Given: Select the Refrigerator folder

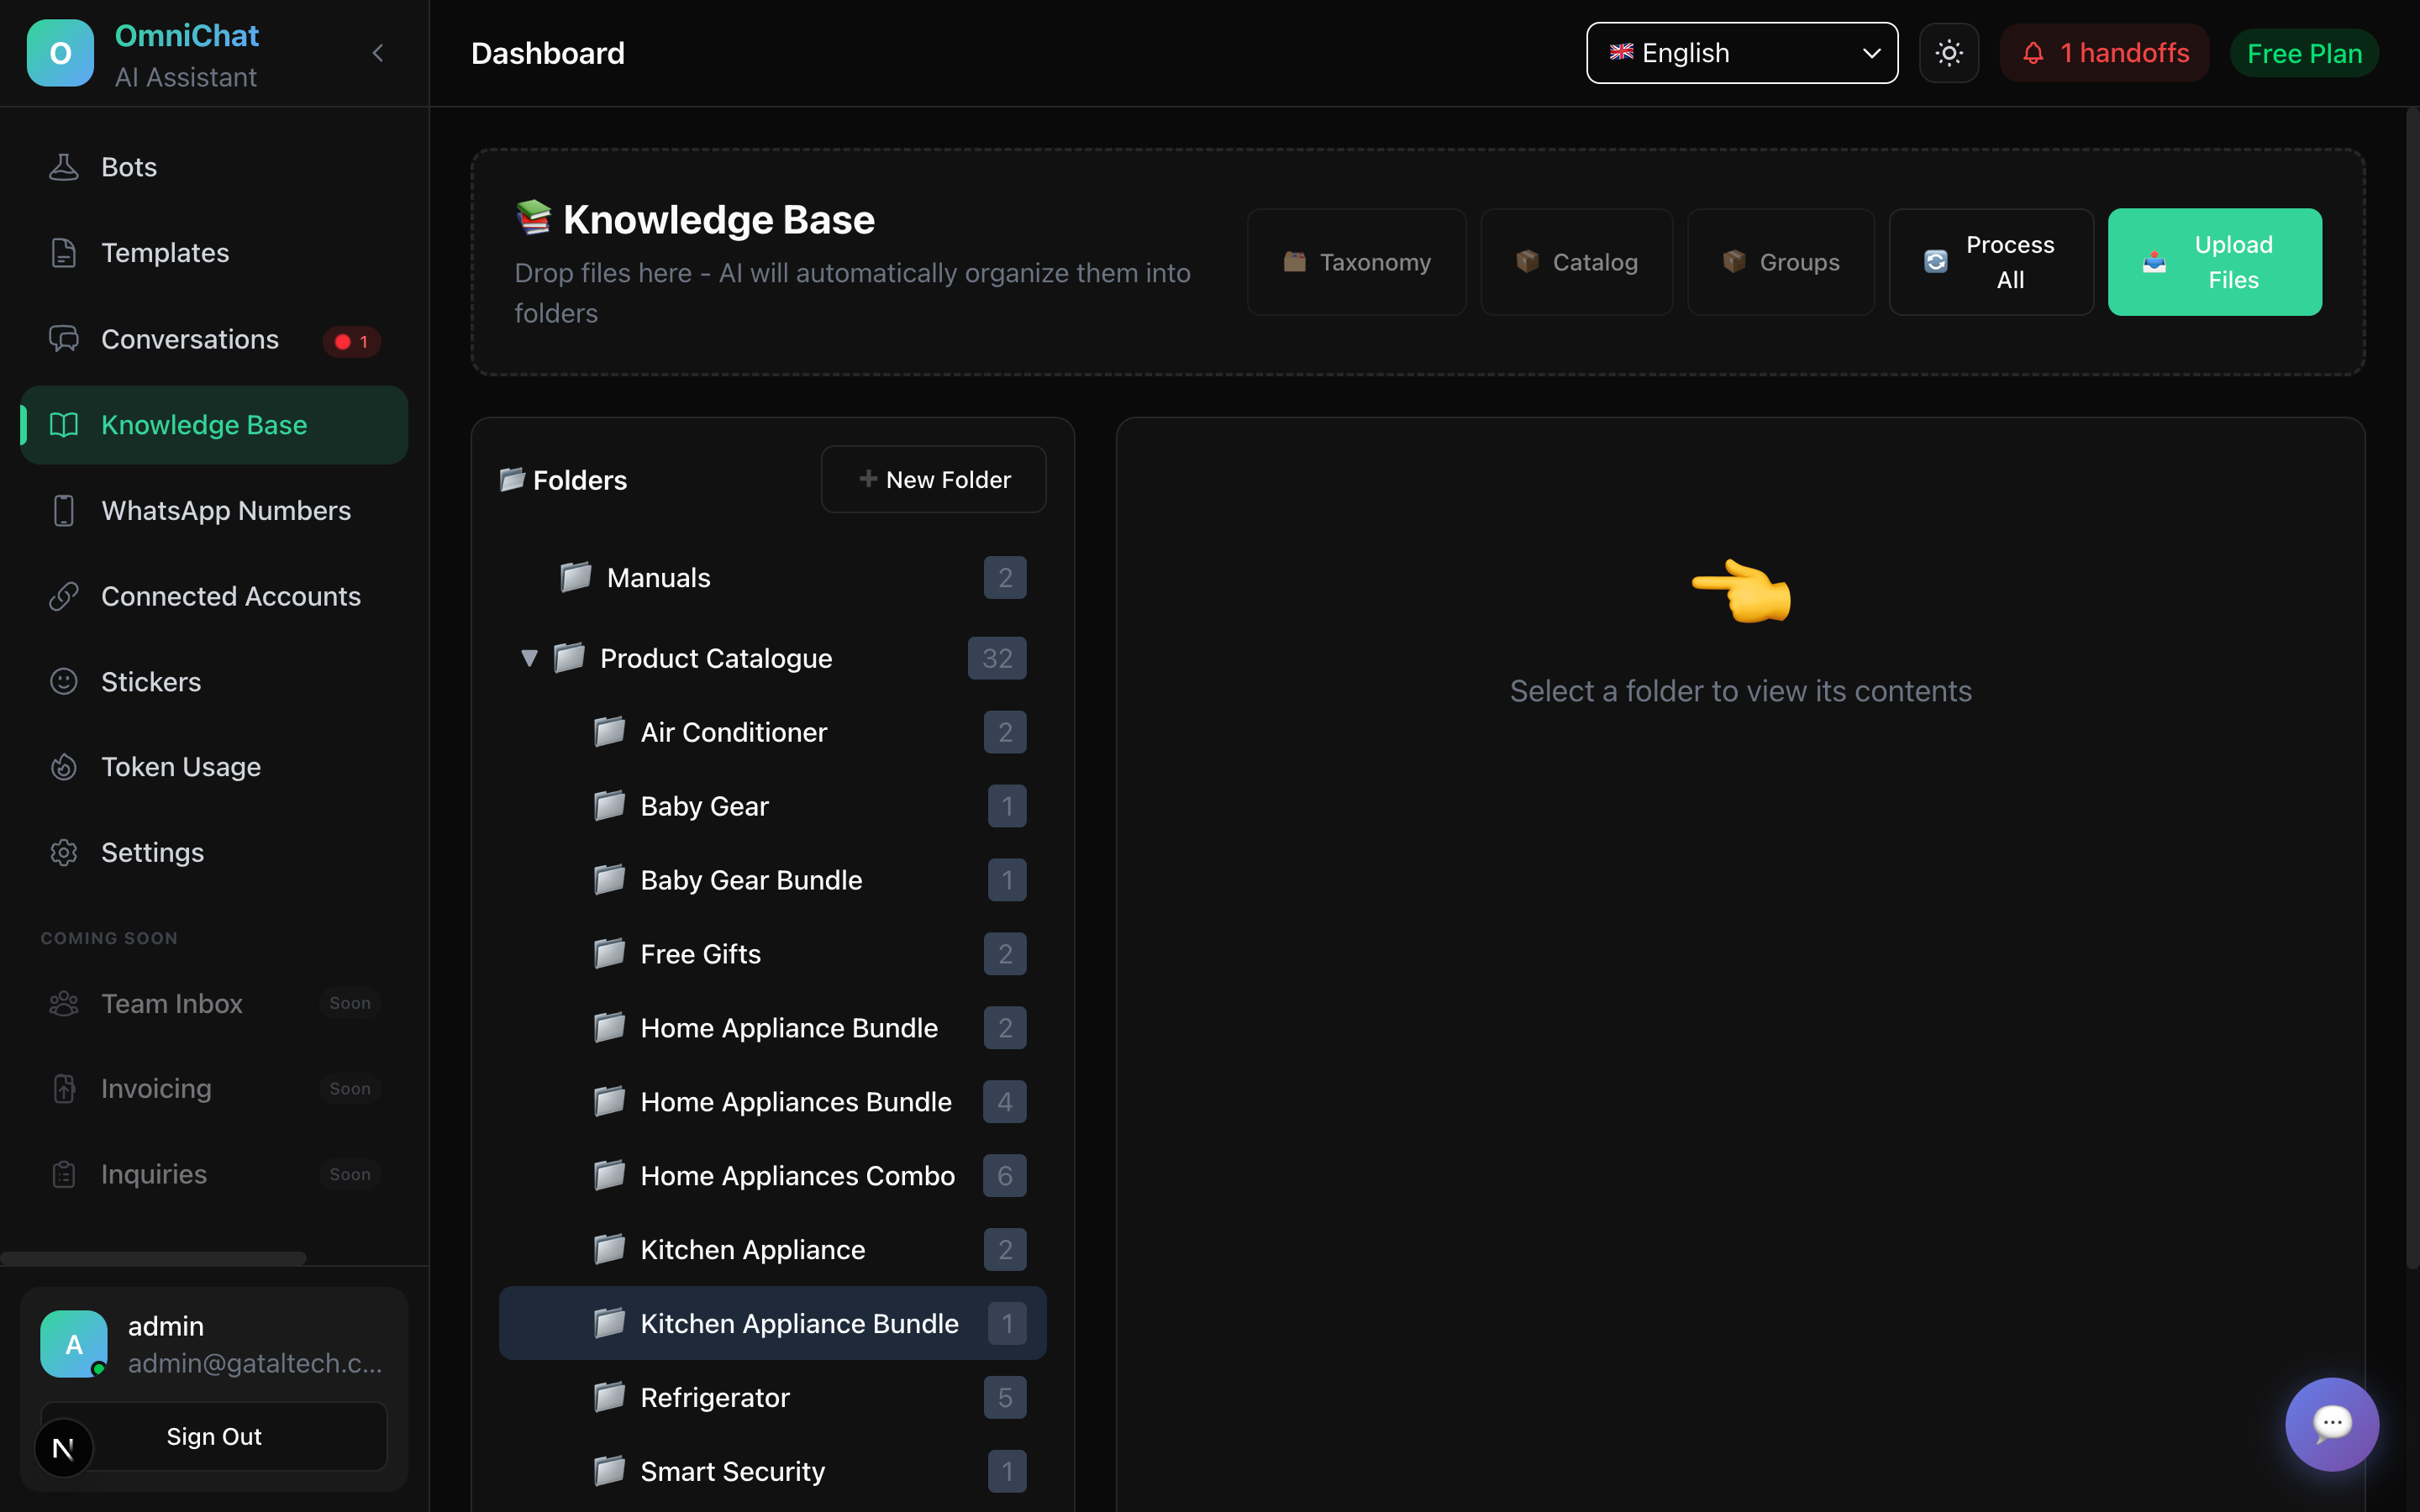Looking at the screenshot, I should point(714,1397).
